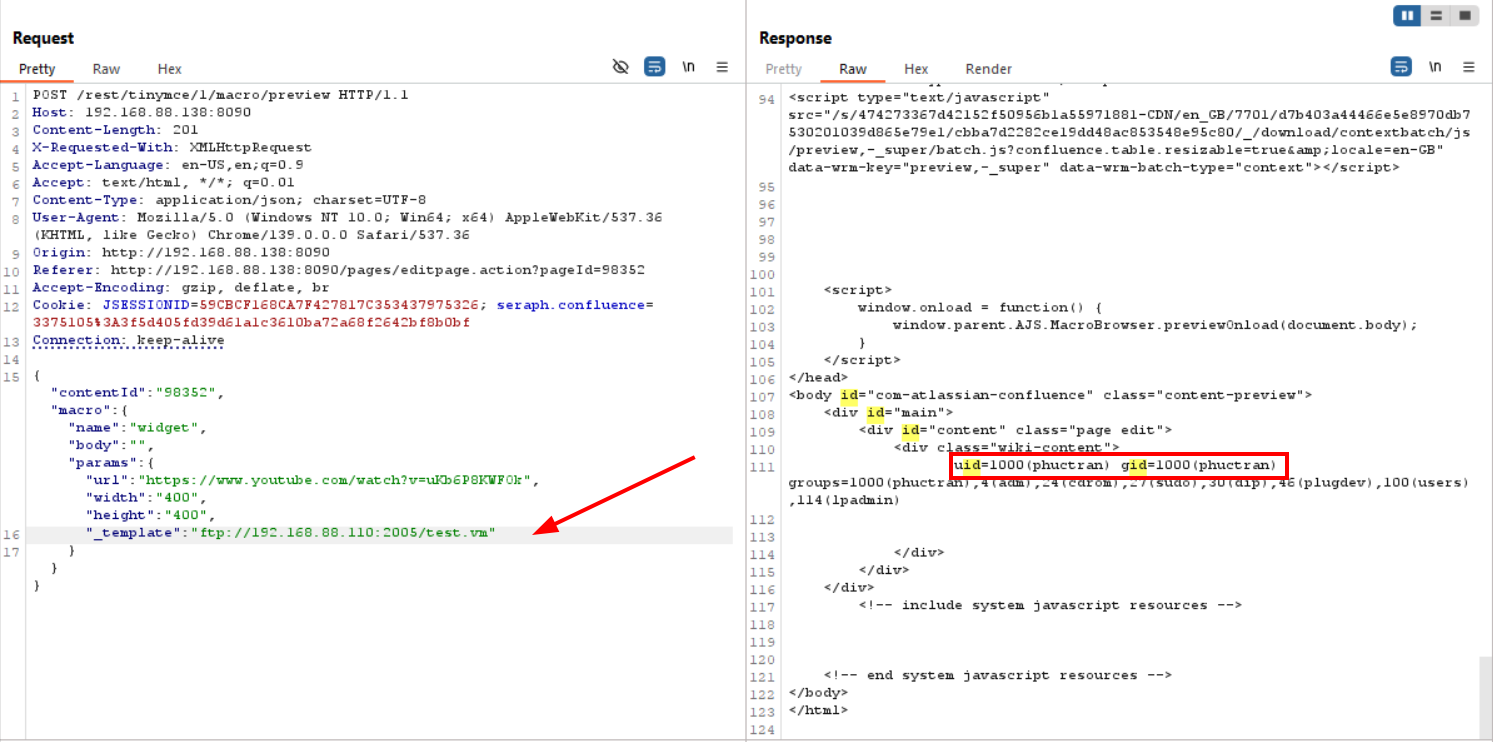Click the Origin header line

click(181, 253)
